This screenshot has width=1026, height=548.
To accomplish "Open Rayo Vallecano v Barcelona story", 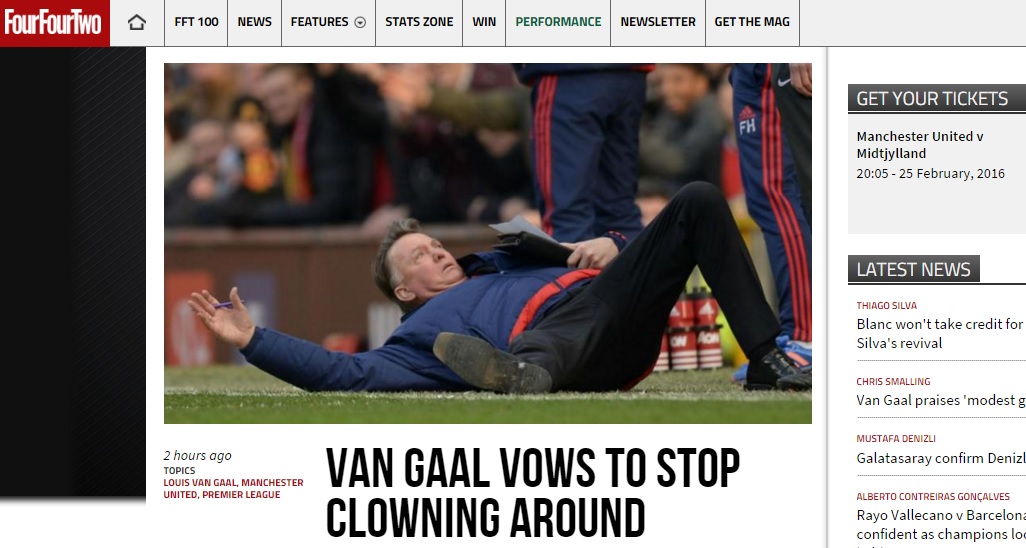I will point(941,524).
